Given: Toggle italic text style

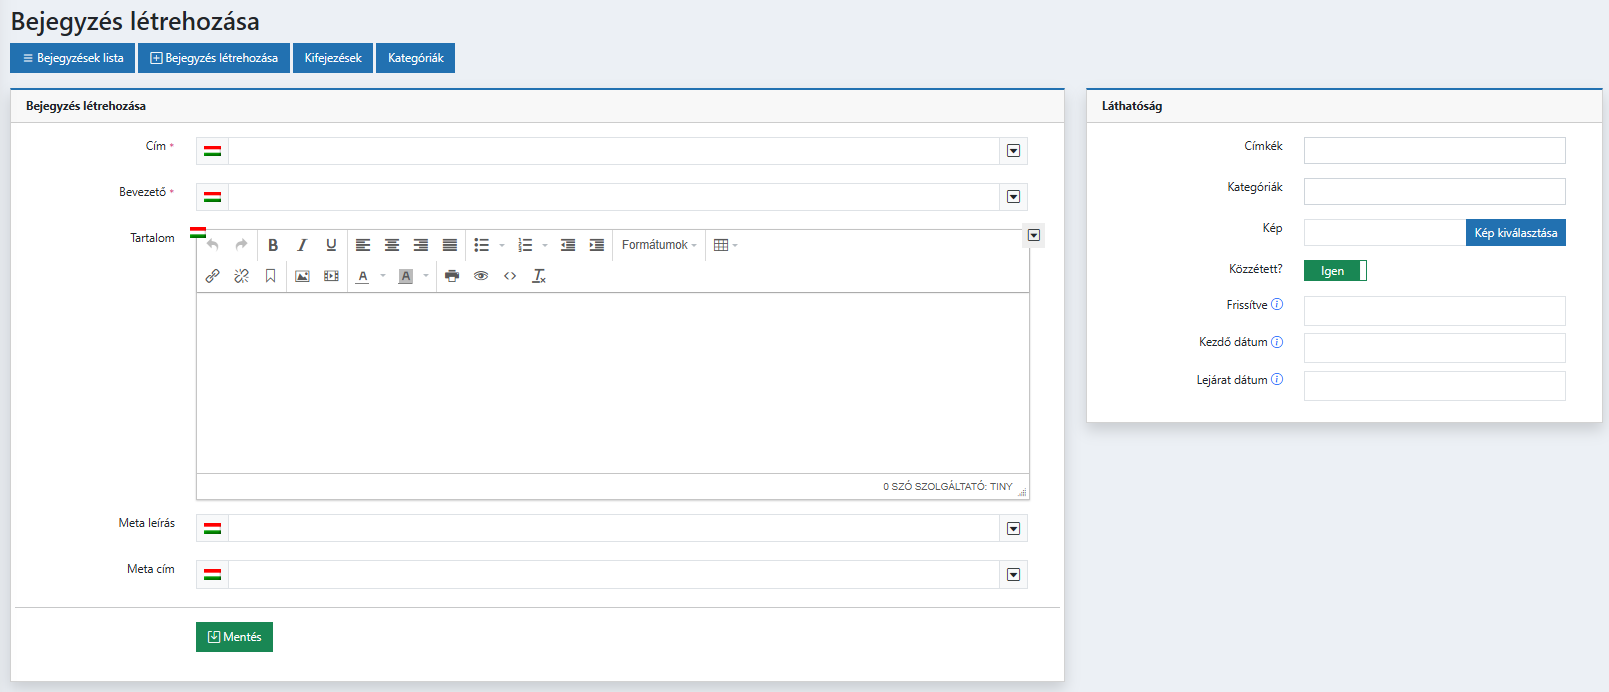Looking at the screenshot, I should click(302, 245).
